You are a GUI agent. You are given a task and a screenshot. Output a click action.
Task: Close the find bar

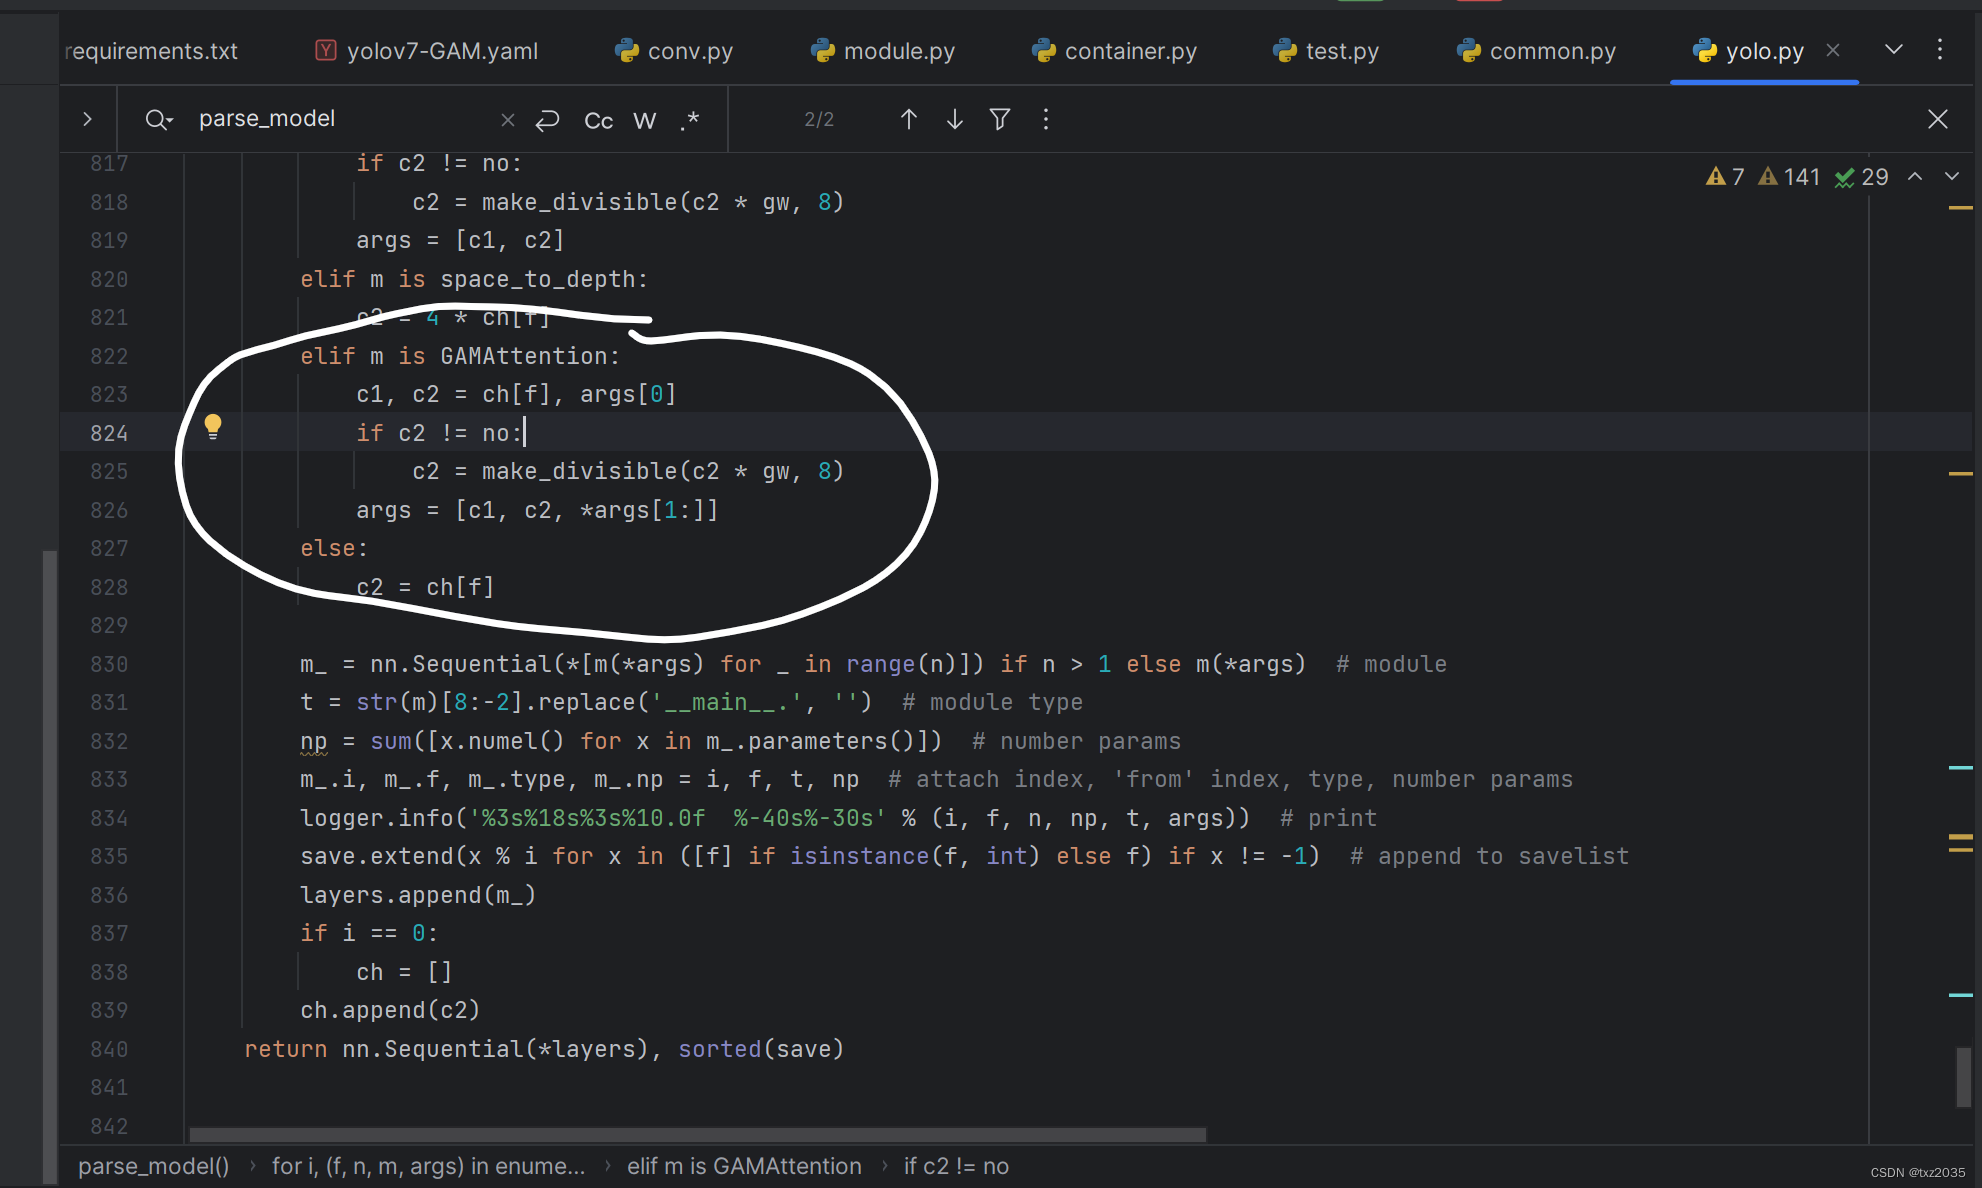(x=1937, y=120)
